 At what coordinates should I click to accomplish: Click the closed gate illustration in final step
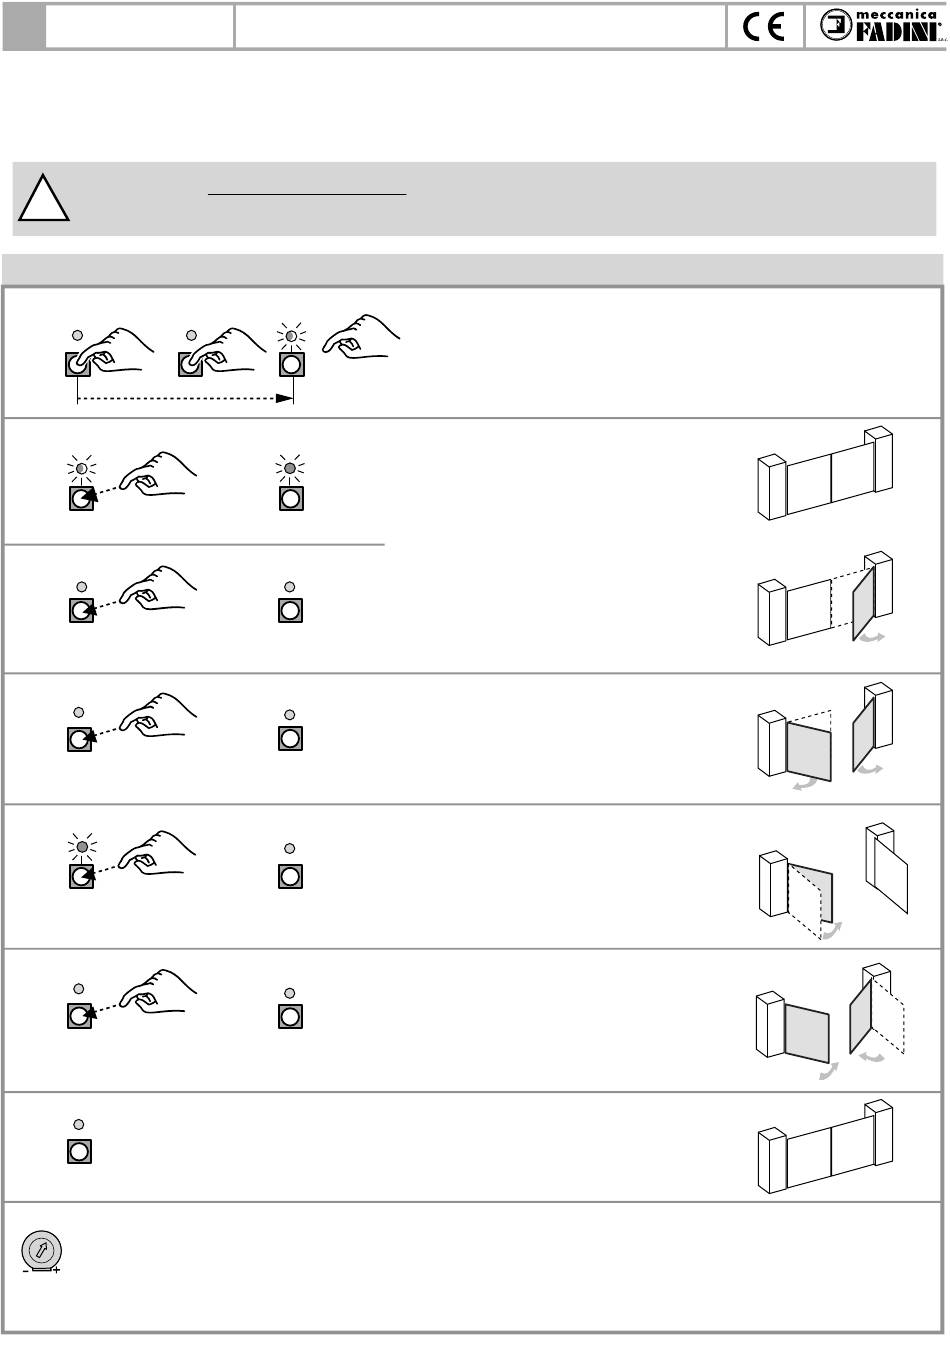point(825,1146)
